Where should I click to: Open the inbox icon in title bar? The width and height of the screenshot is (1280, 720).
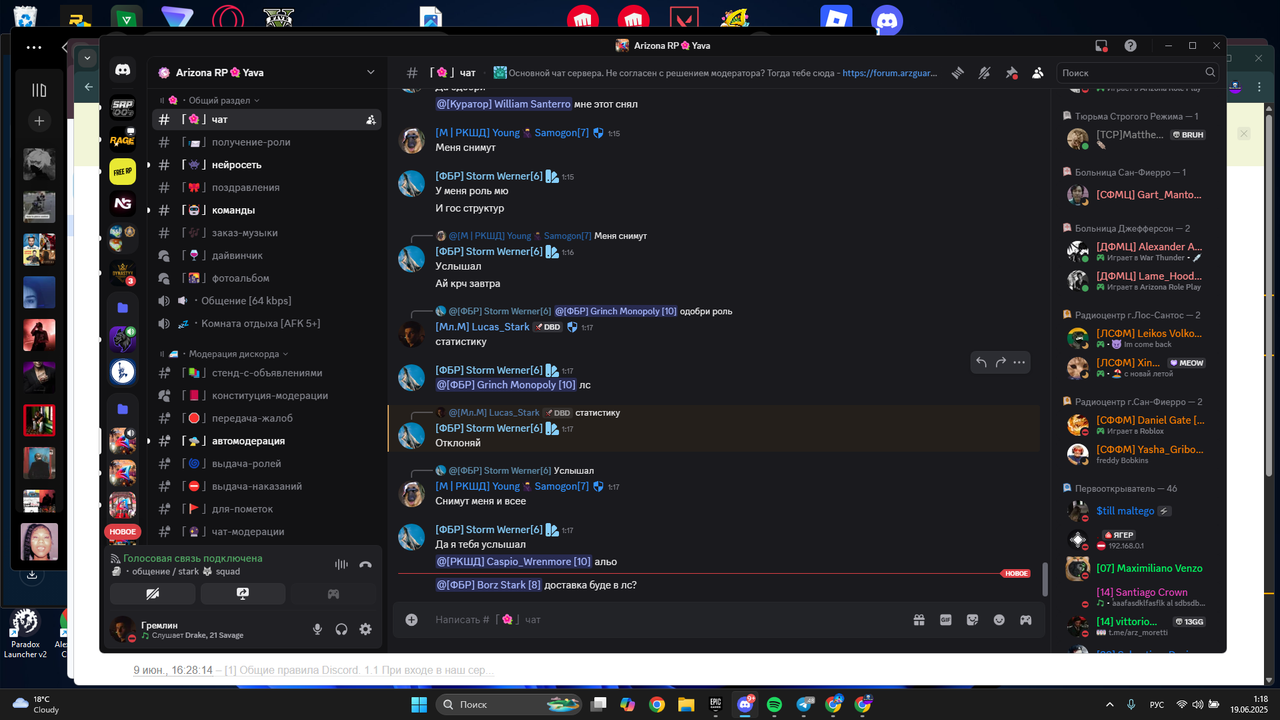pos(1101,46)
